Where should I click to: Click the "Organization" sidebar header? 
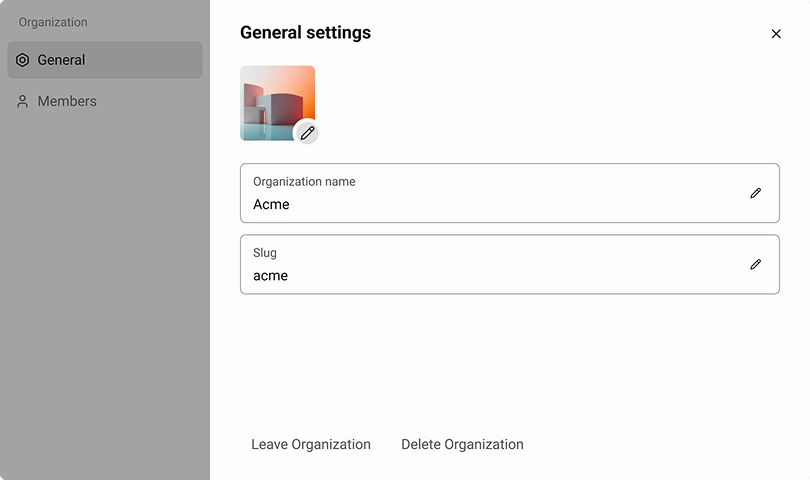pyautogui.click(x=53, y=22)
